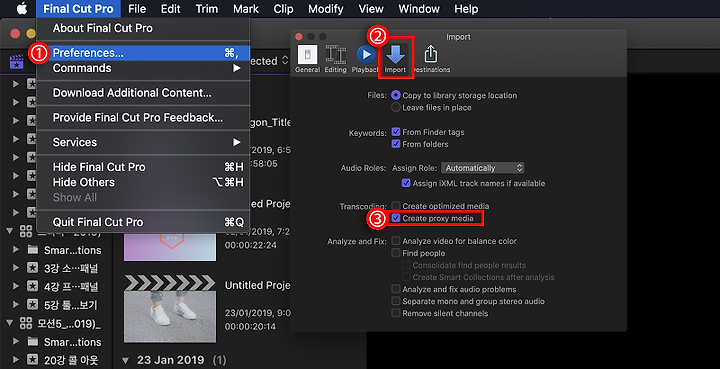Image resolution: width=720 pixels, height=369 pixels.
Task: Open Playback preferences pane
Action: coord(366,59)
